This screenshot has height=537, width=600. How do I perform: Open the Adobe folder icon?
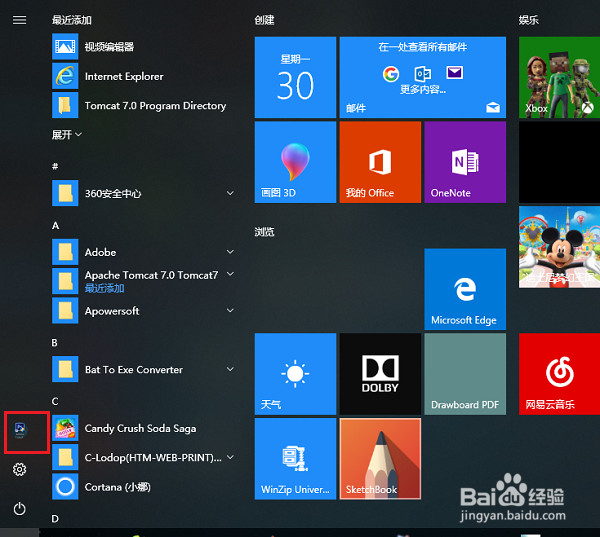tap(65, 252)
